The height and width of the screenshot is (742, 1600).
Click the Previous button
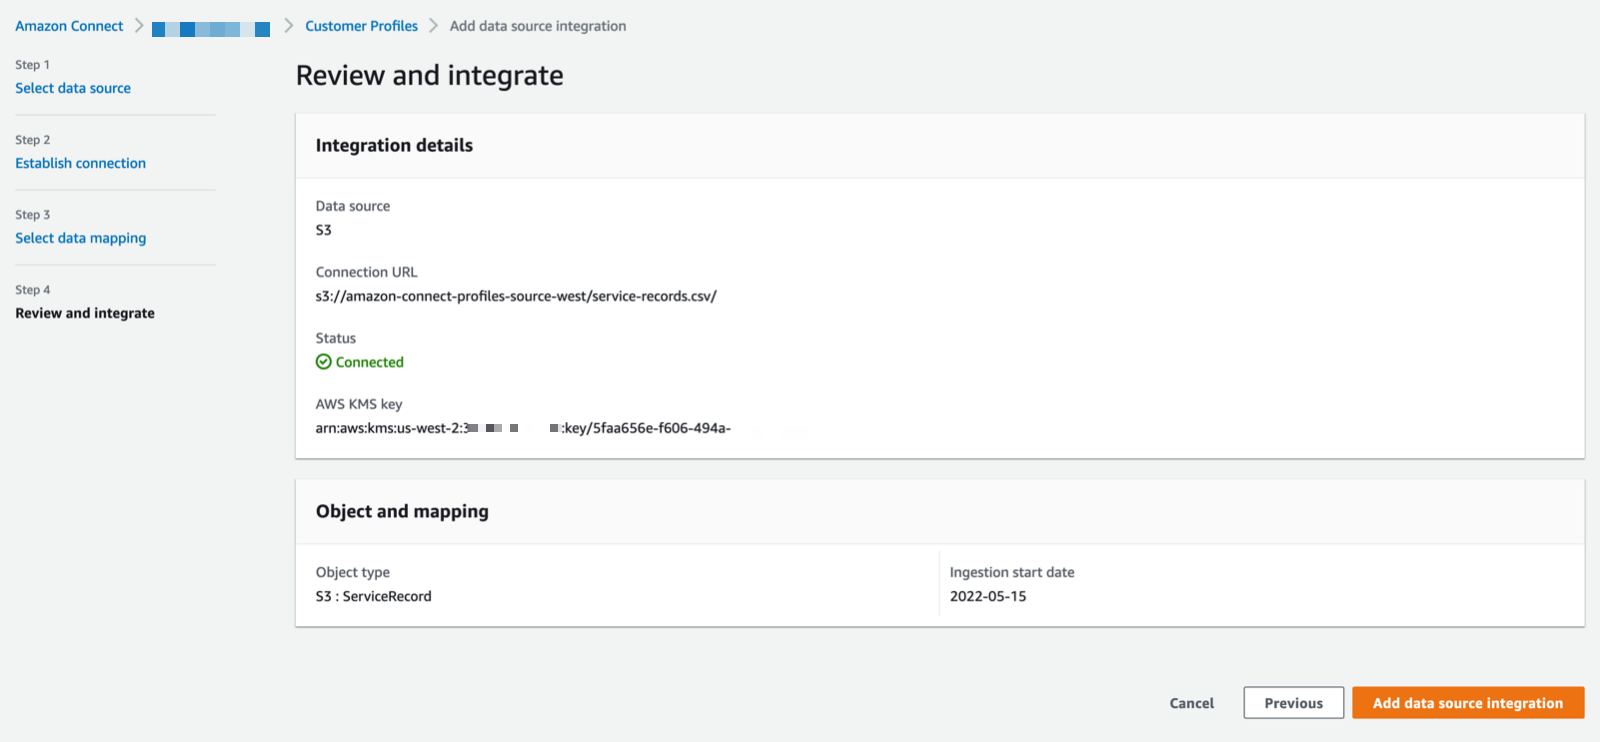(x=1293, y=703)
